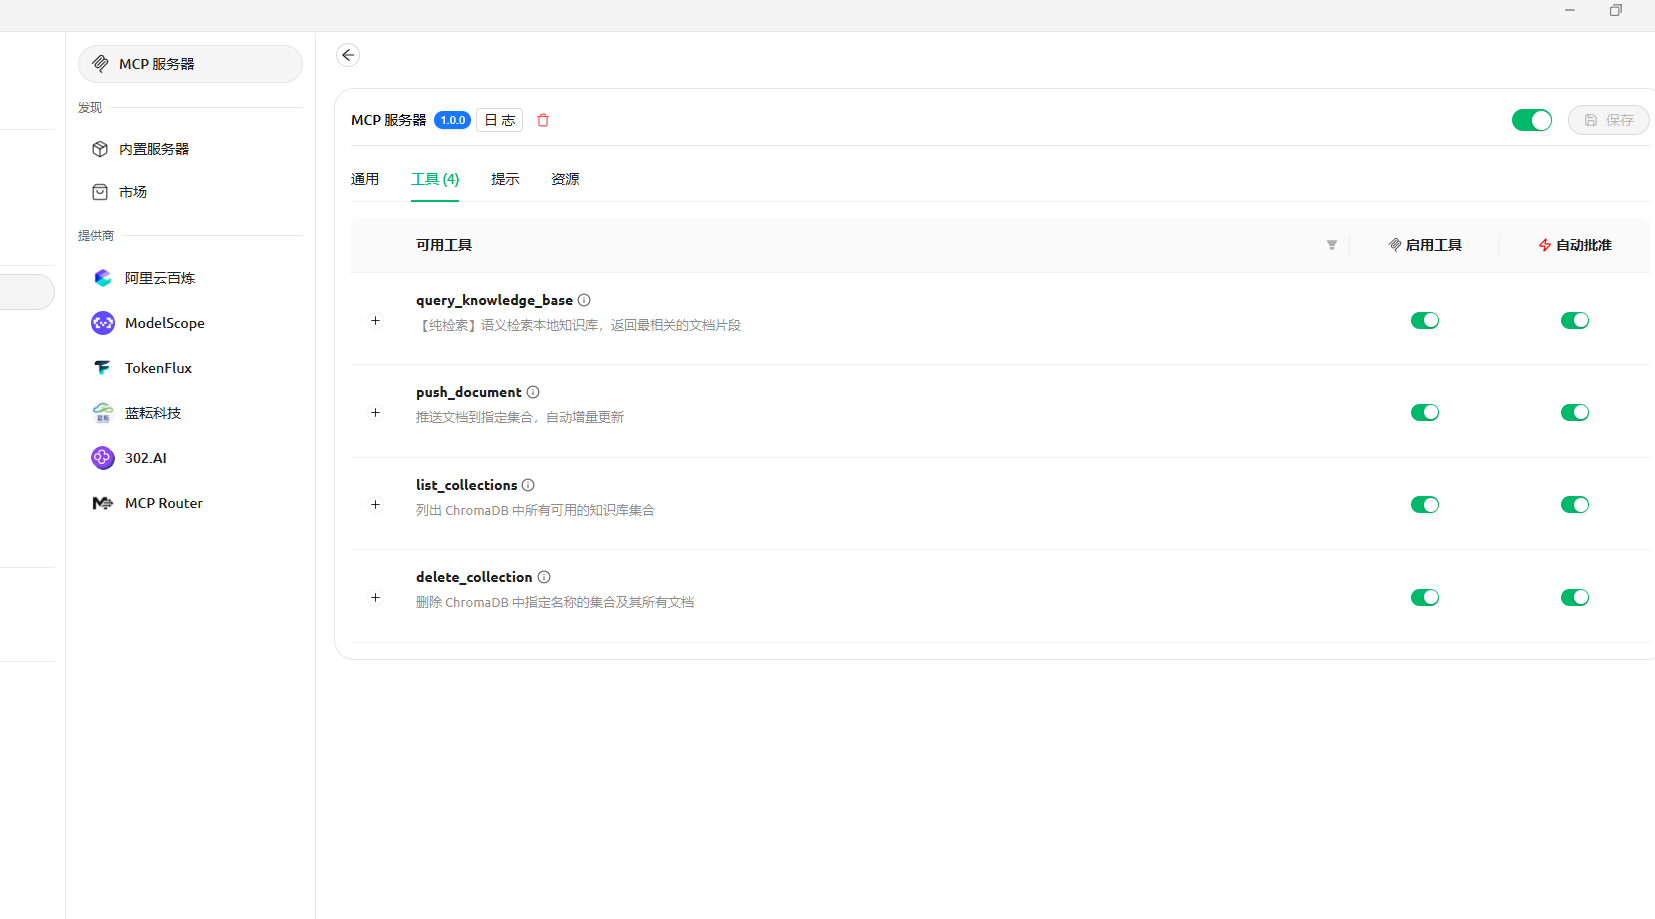Image resolution: width=1655 pixels, height=919 pixels.
Task: Open the ModelScope provider
Action: click(190, 323)
